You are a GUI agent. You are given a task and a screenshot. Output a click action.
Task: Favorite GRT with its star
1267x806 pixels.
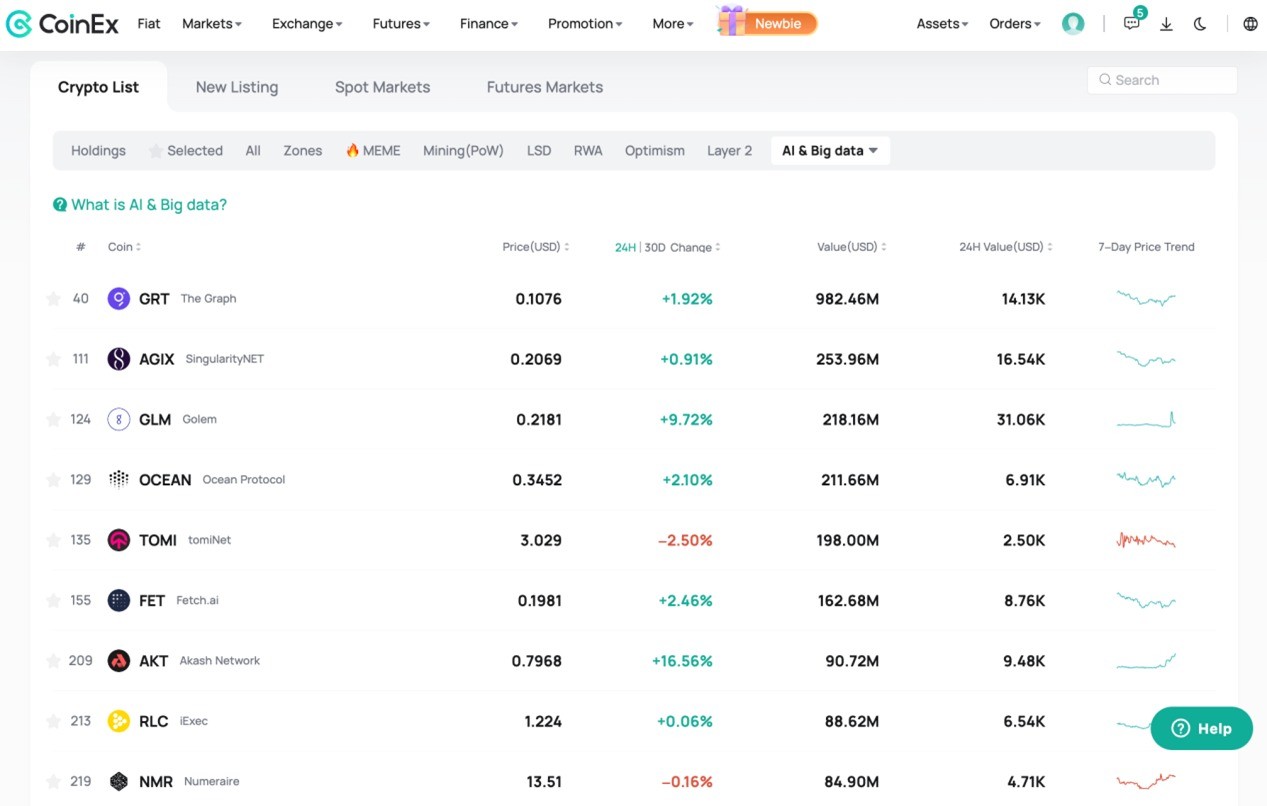point(54,298)
